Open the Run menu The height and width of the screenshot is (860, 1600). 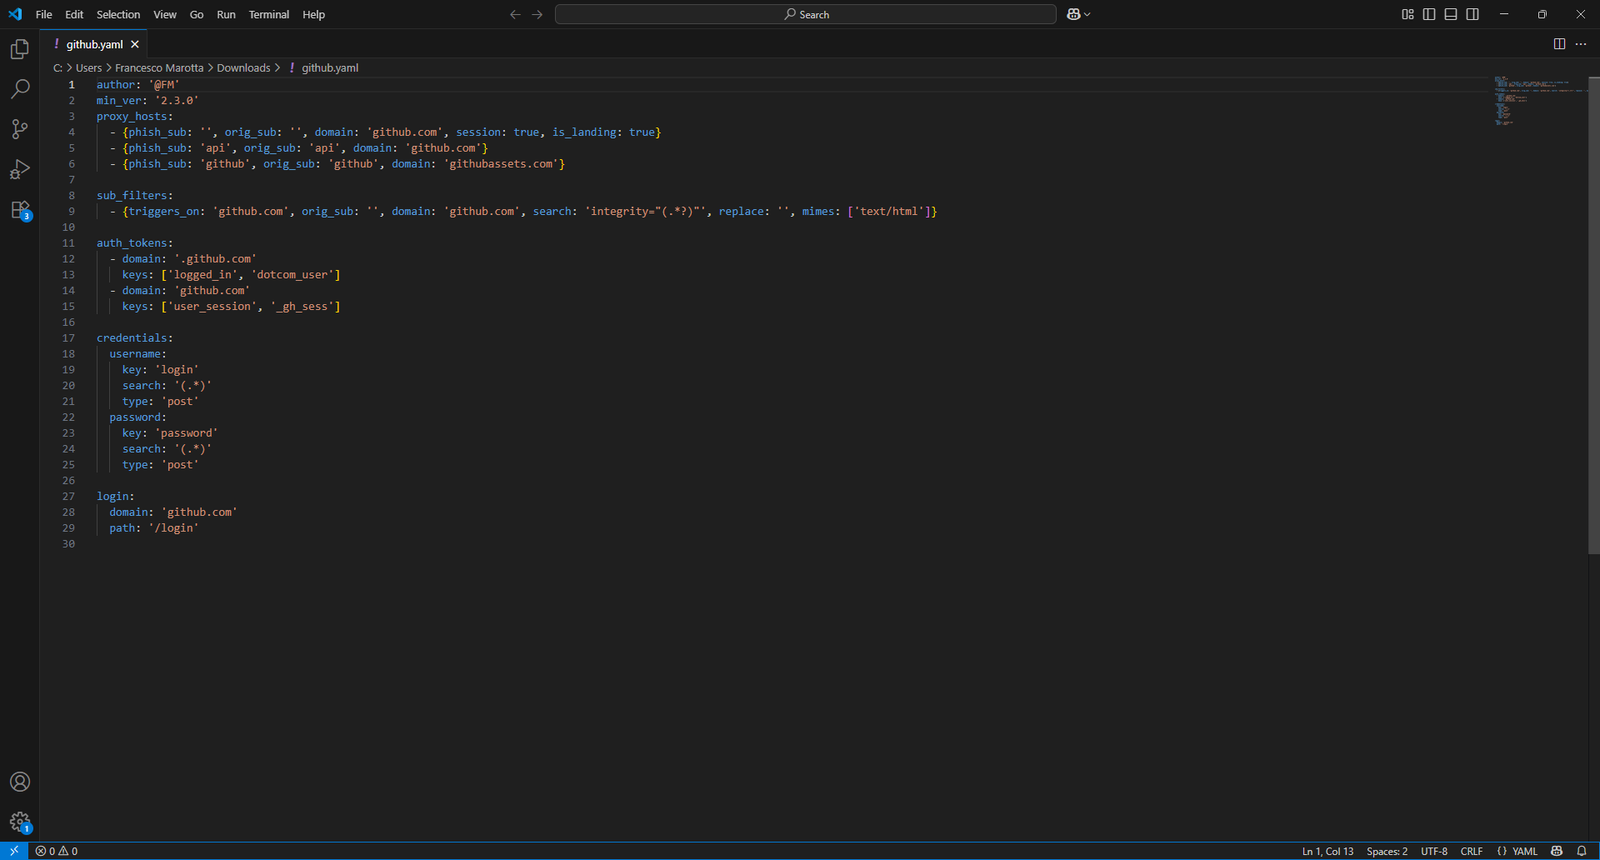(226, 14)
